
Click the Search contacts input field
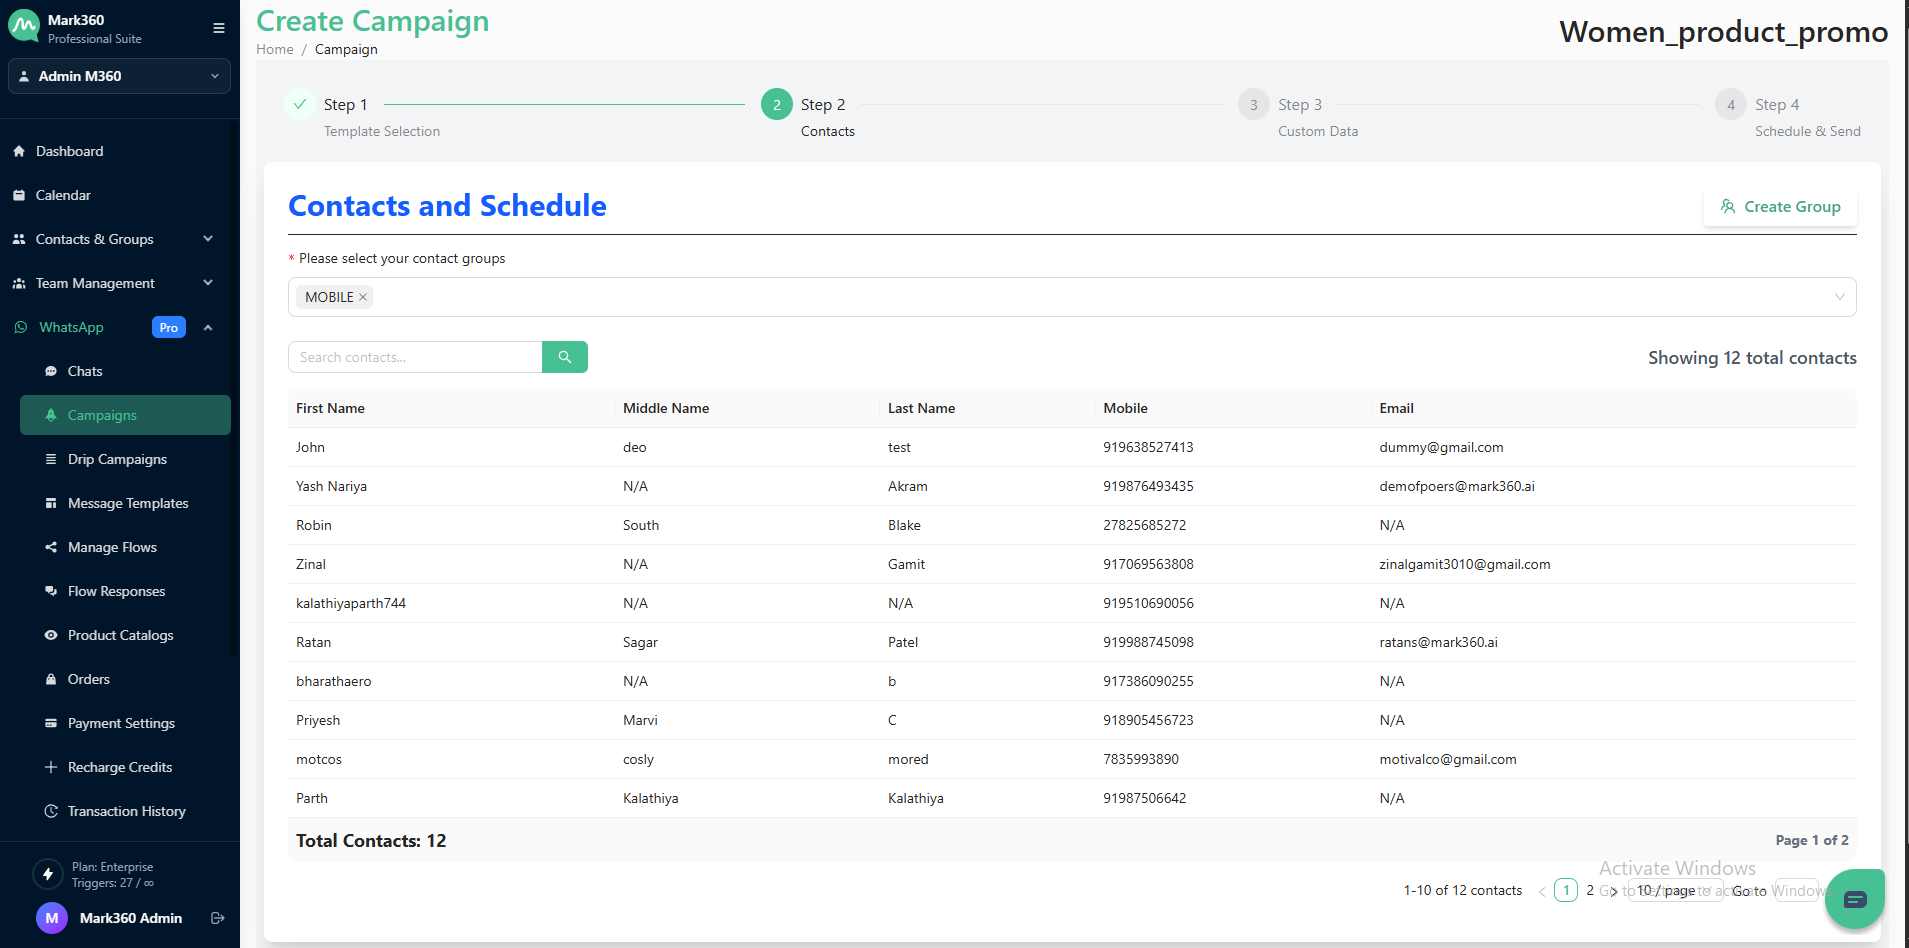point(415,357)
